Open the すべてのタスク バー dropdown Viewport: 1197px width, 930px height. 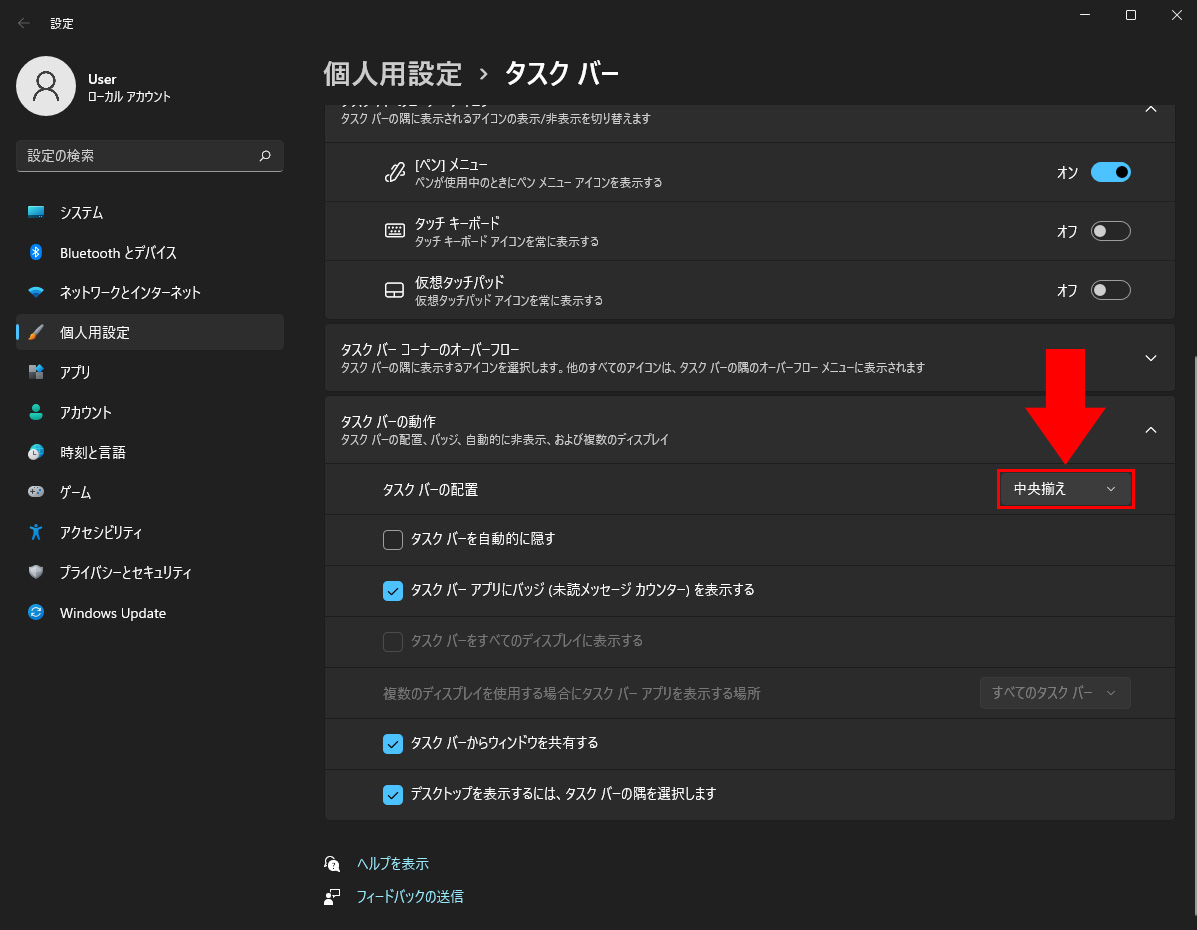(1055, 693)
